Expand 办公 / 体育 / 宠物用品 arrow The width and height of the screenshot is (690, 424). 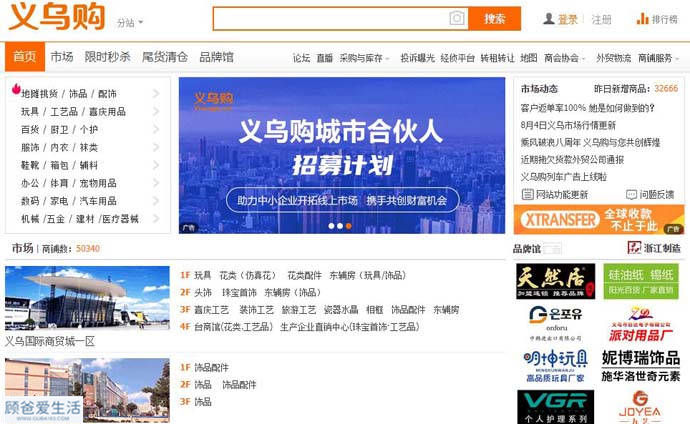click(156, 183)
